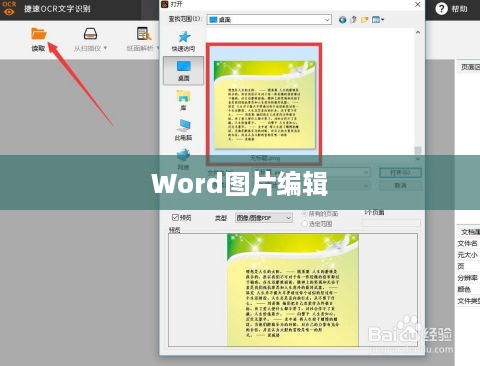Image resolution: width=480 pixels, height=366 pixels.
Task: Click the create new folder icon
Action: (x=365, y=20)
